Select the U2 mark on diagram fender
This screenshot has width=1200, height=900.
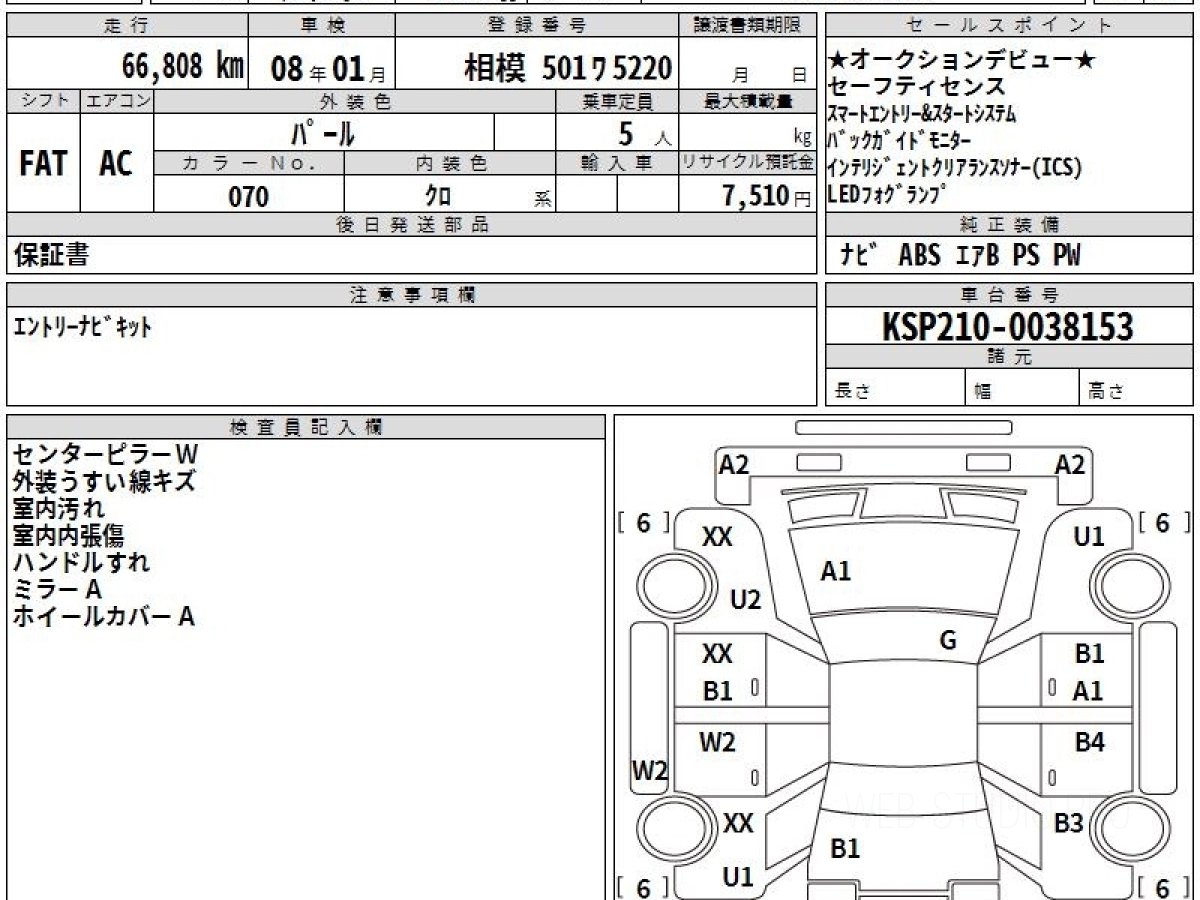745,599
